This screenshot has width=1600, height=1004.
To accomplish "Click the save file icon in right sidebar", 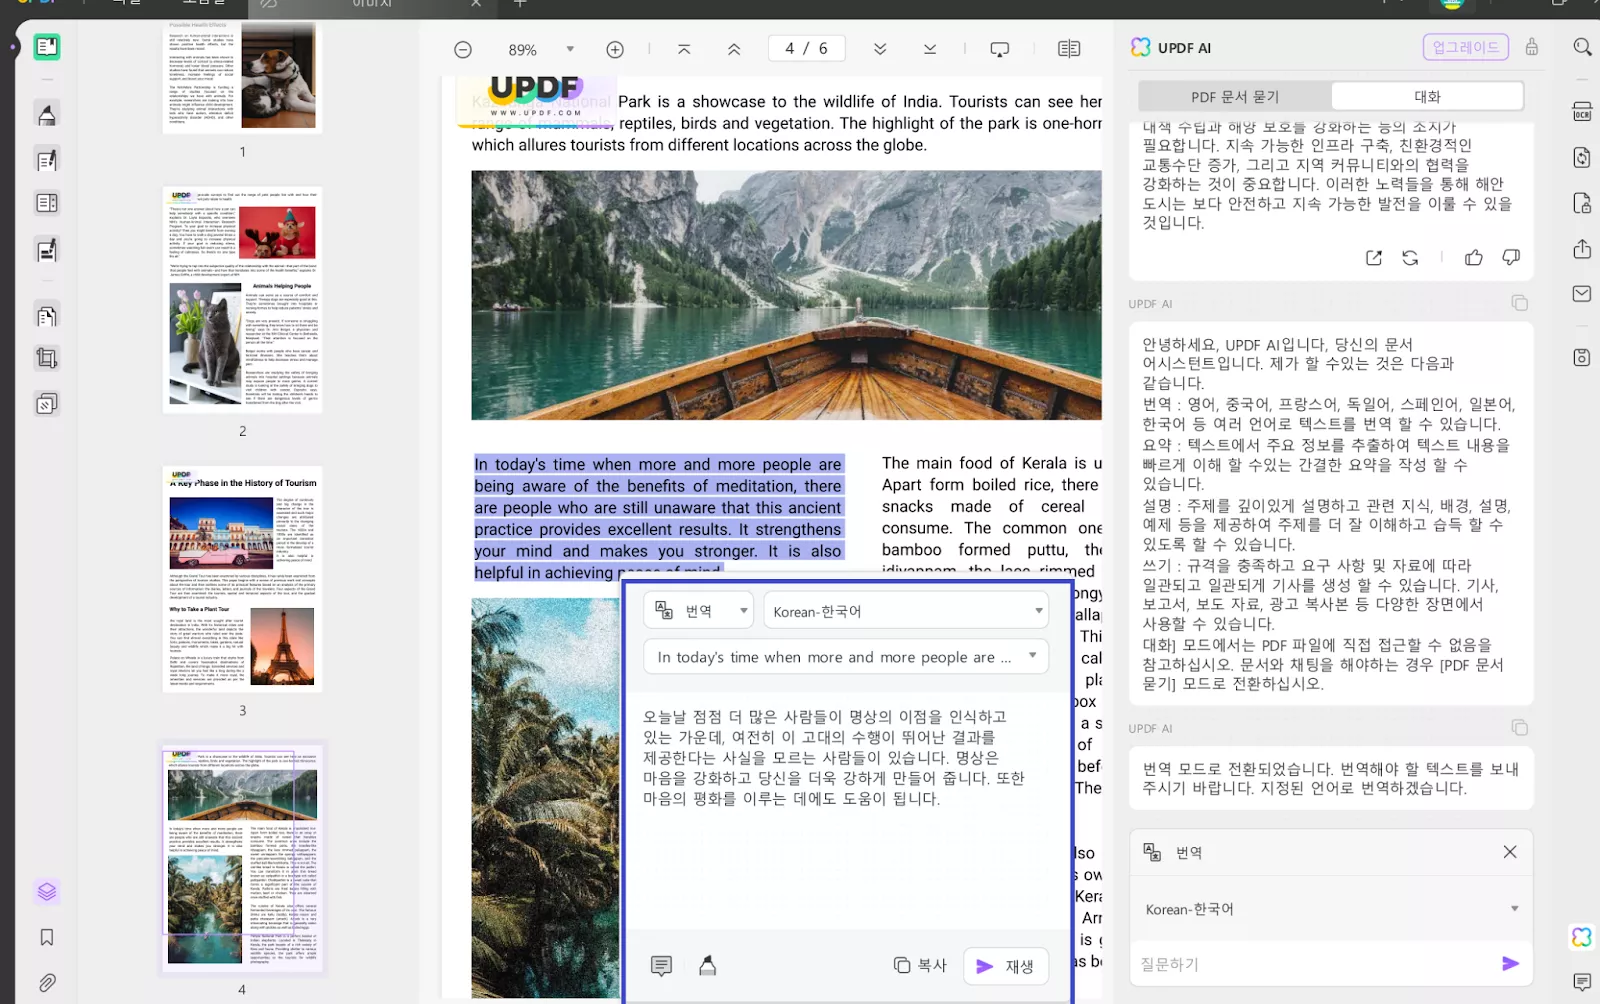I will click(1582, 357).
